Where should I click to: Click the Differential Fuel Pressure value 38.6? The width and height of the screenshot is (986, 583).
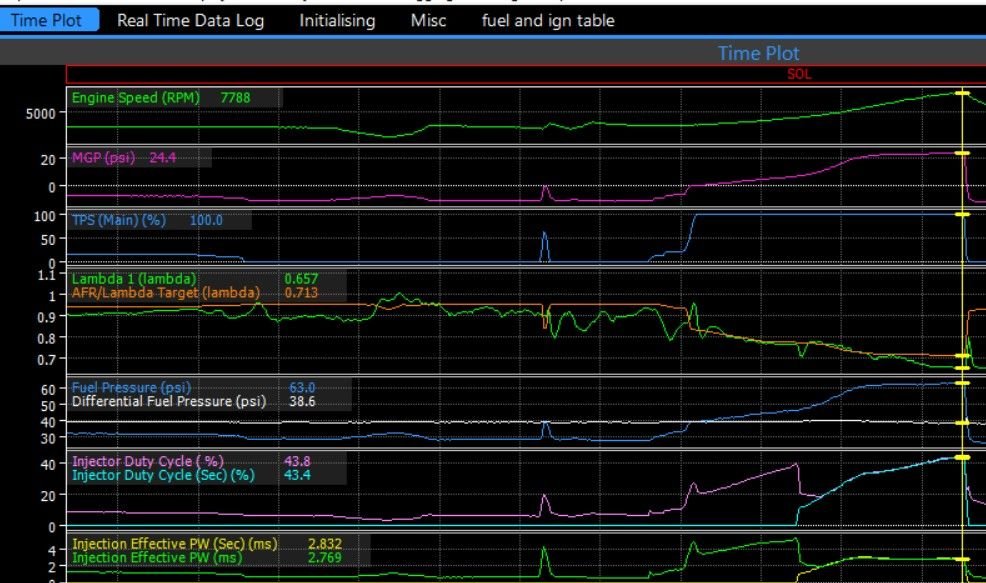click(302, 401)
